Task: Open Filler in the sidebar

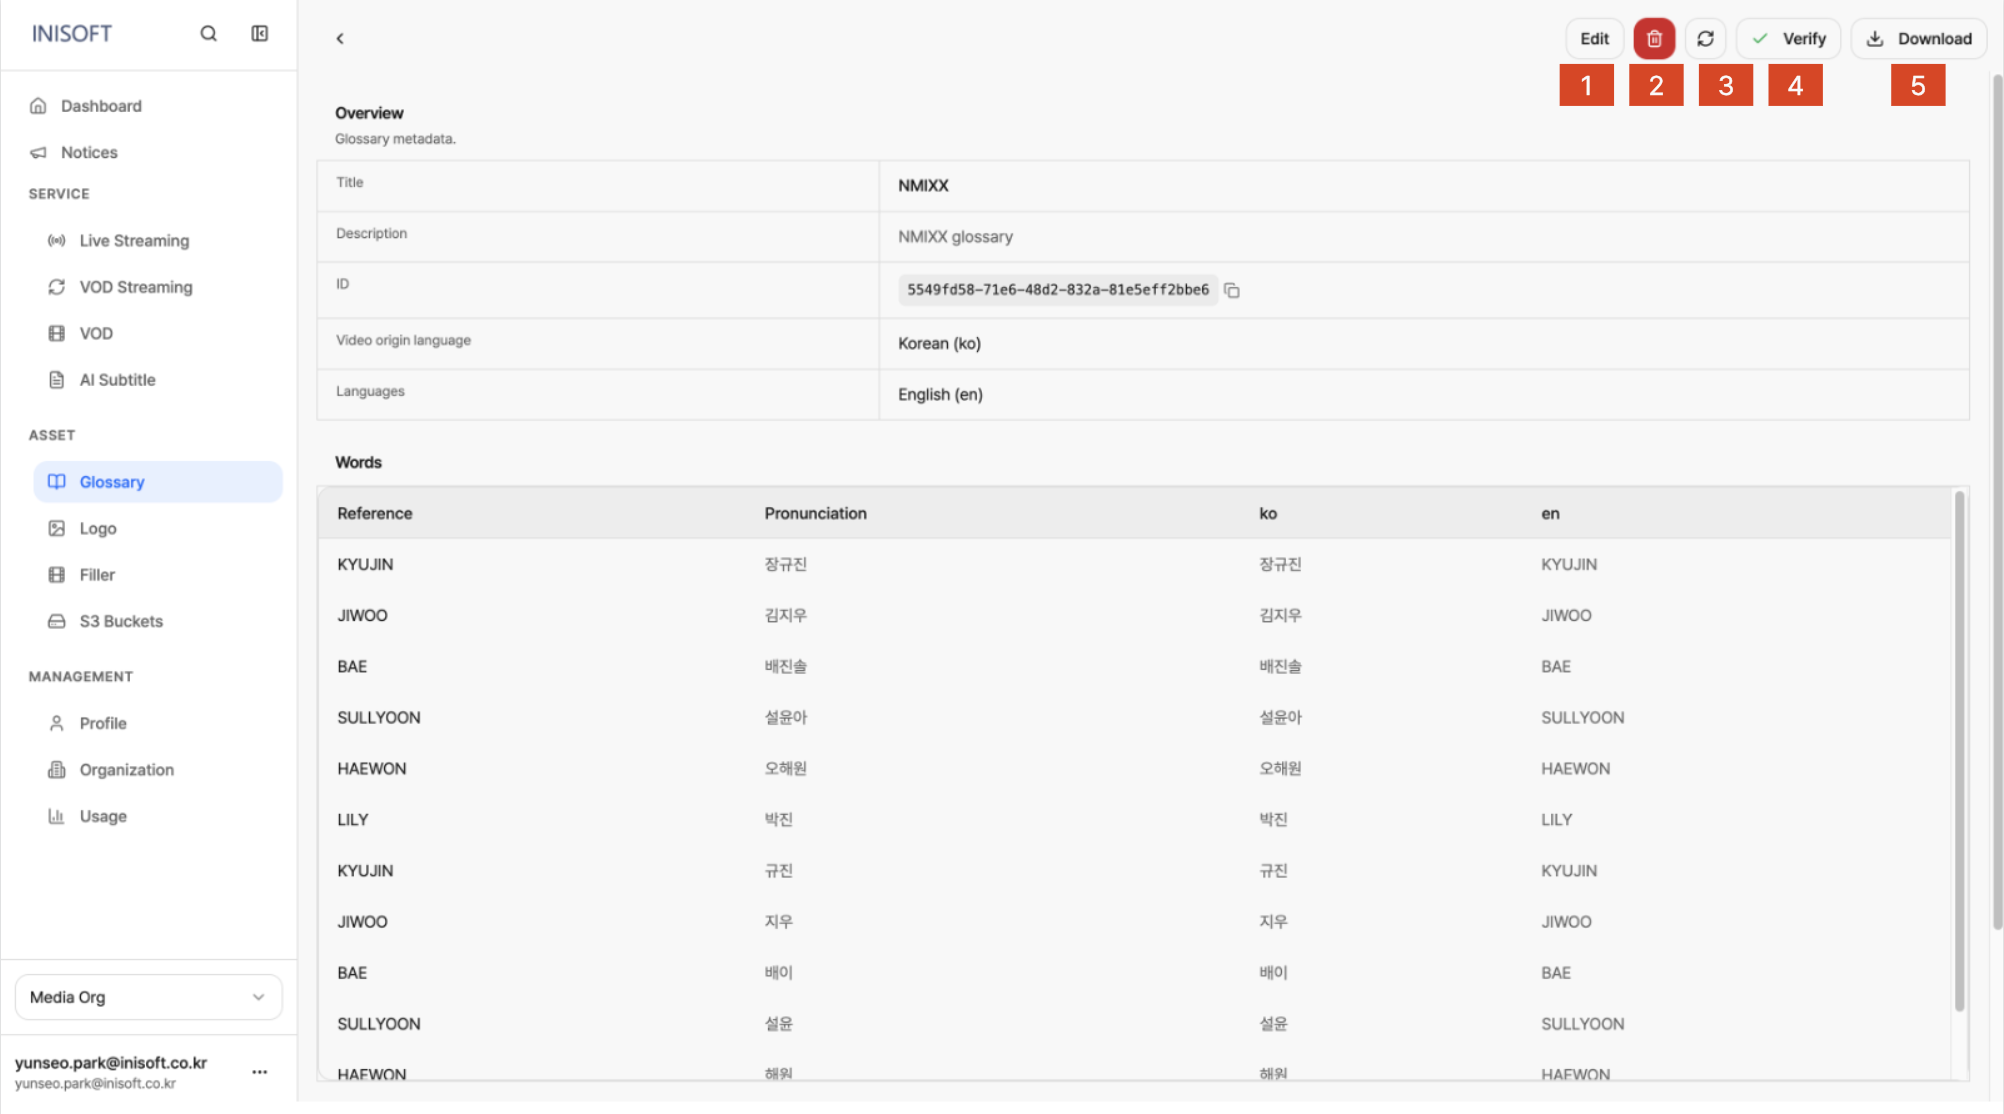Action: pos(158,575)
